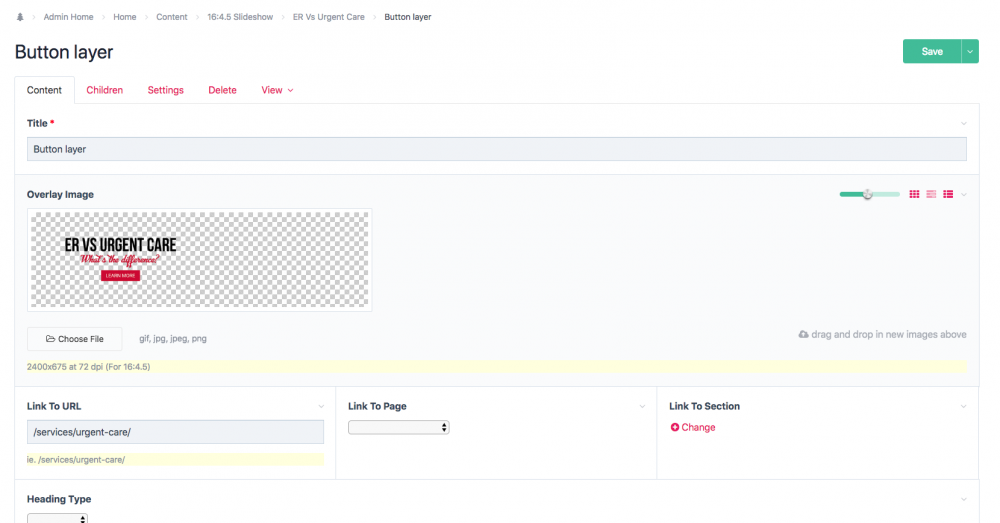Go to Home breadcrumb link

pos(125,17)
